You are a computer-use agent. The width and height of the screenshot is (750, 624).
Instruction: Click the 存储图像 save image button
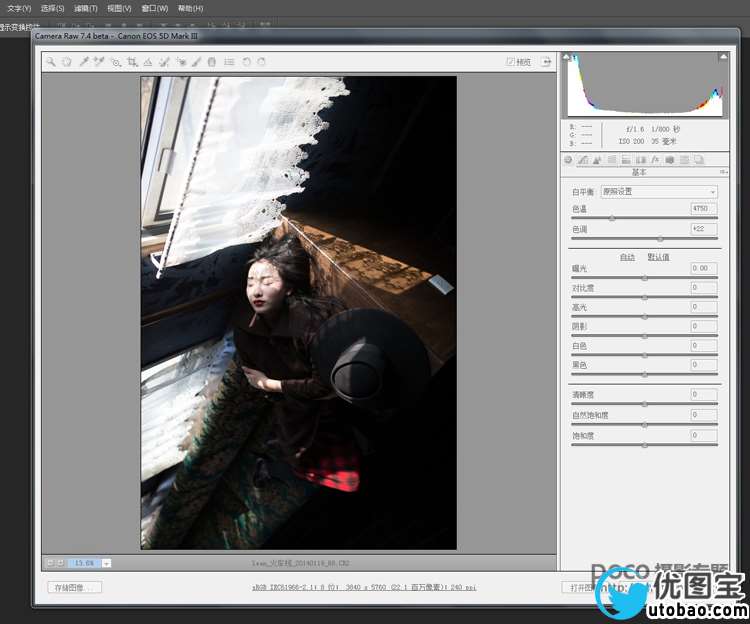click(74, 588)
